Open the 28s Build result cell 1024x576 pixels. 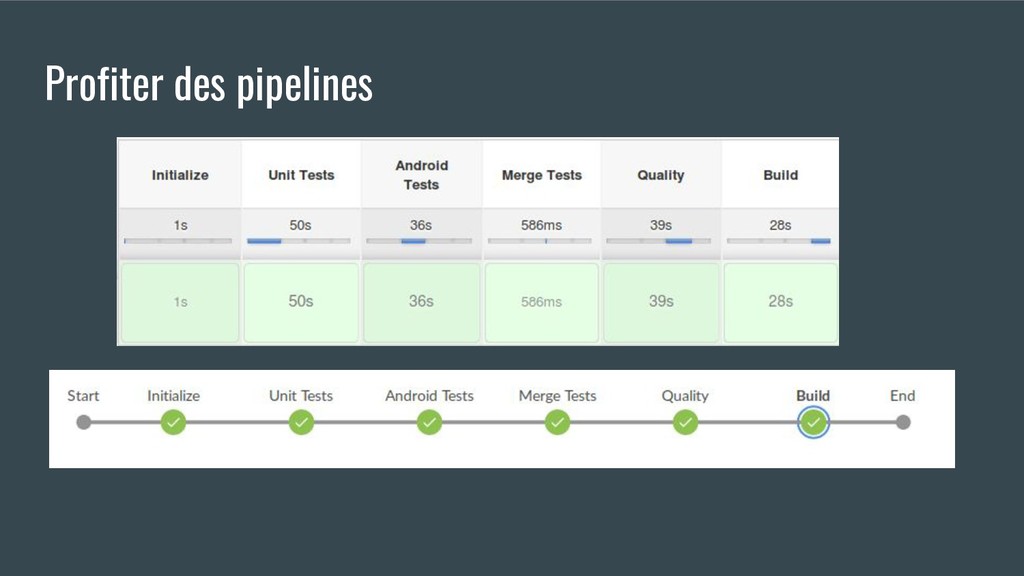pos(780,302)
